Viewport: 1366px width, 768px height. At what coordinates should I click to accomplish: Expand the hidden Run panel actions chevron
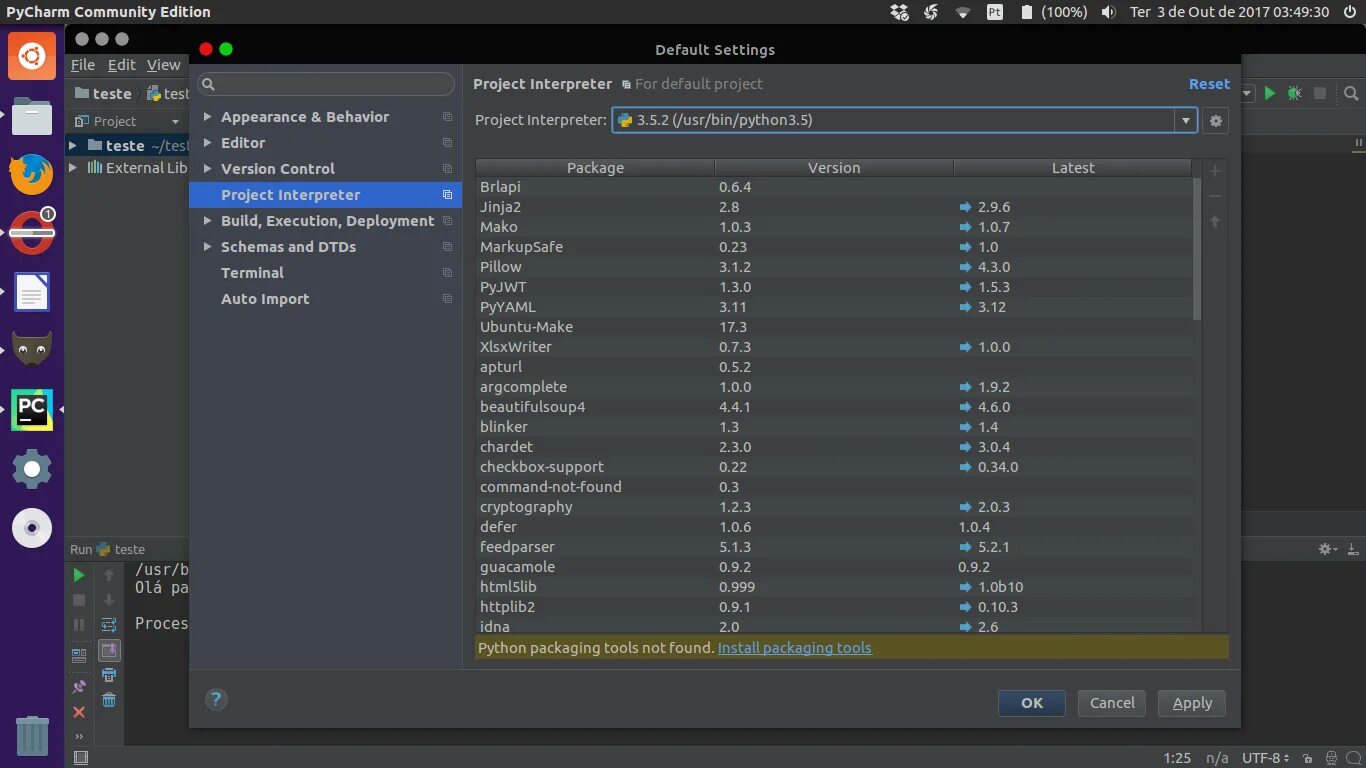pos(79,736)
